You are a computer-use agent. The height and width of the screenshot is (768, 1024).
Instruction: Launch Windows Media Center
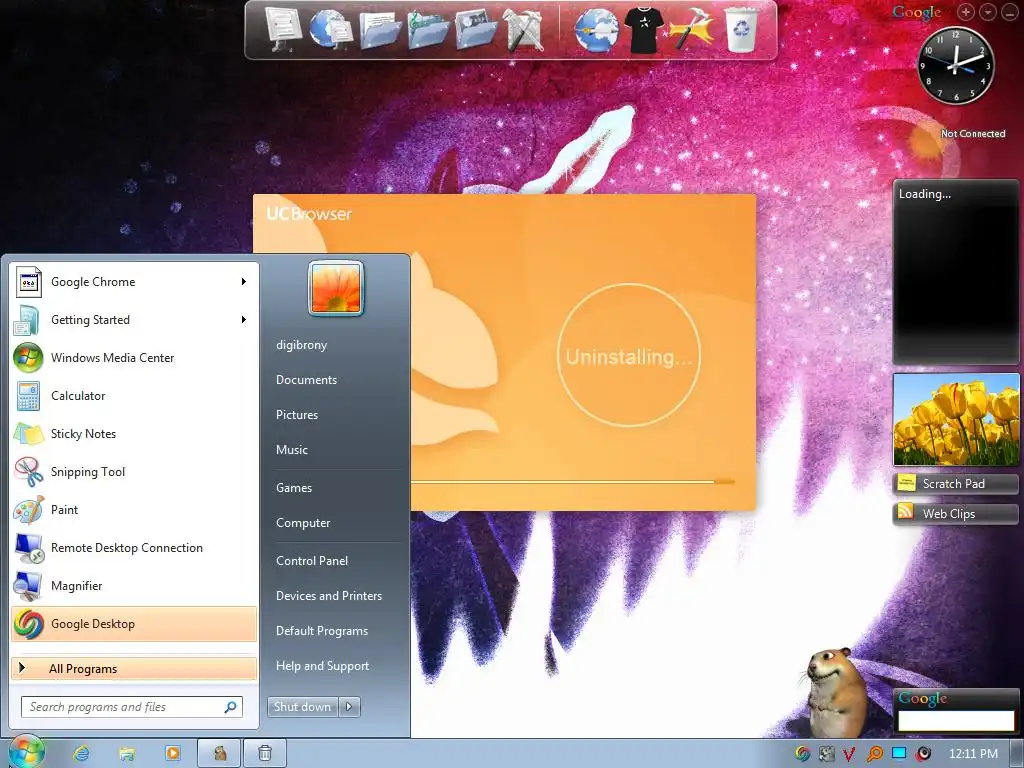(134, 358)
